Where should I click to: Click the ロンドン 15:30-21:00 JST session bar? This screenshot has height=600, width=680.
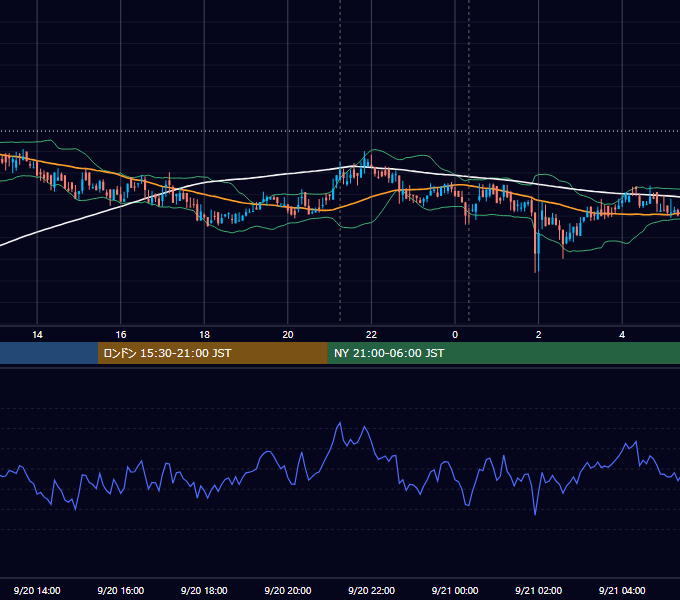tap(212, 353)
